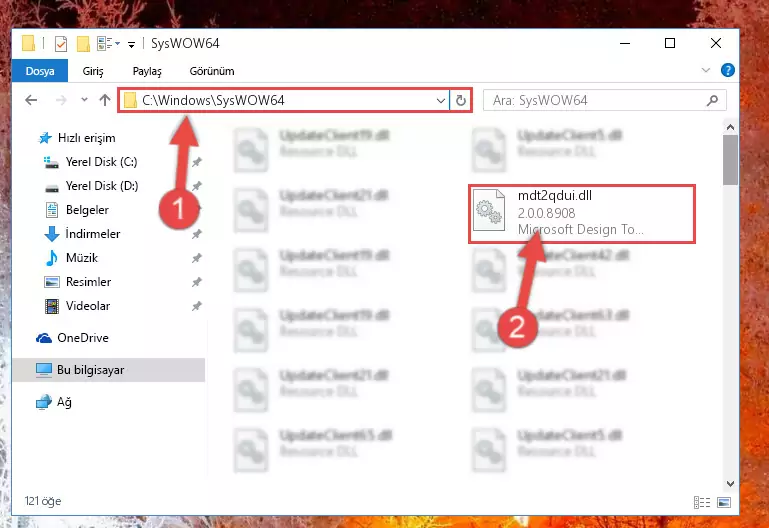Select the mdt2qdui.dll file
This screenshot has height=528, width=769.
click(x=582, y=213)
